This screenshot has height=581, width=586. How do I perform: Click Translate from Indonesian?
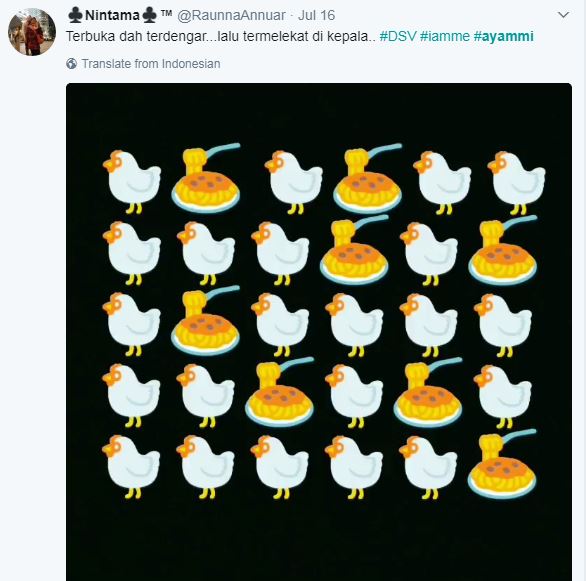pyautogui.click(x=151, y=64)
